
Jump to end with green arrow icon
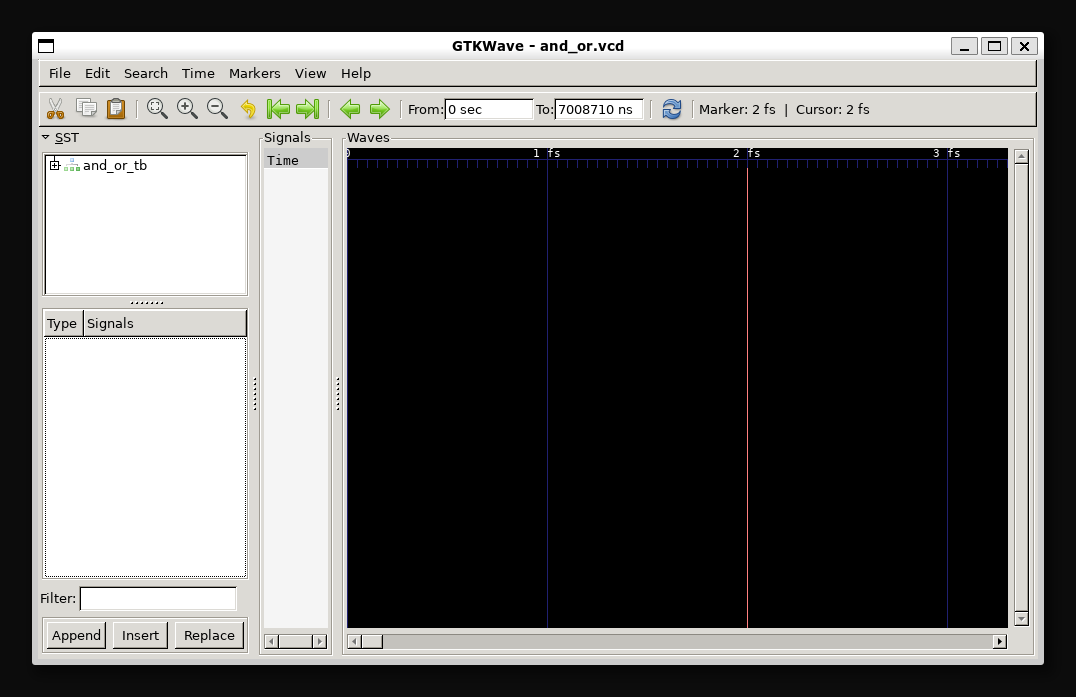click(x=307, y=108)
